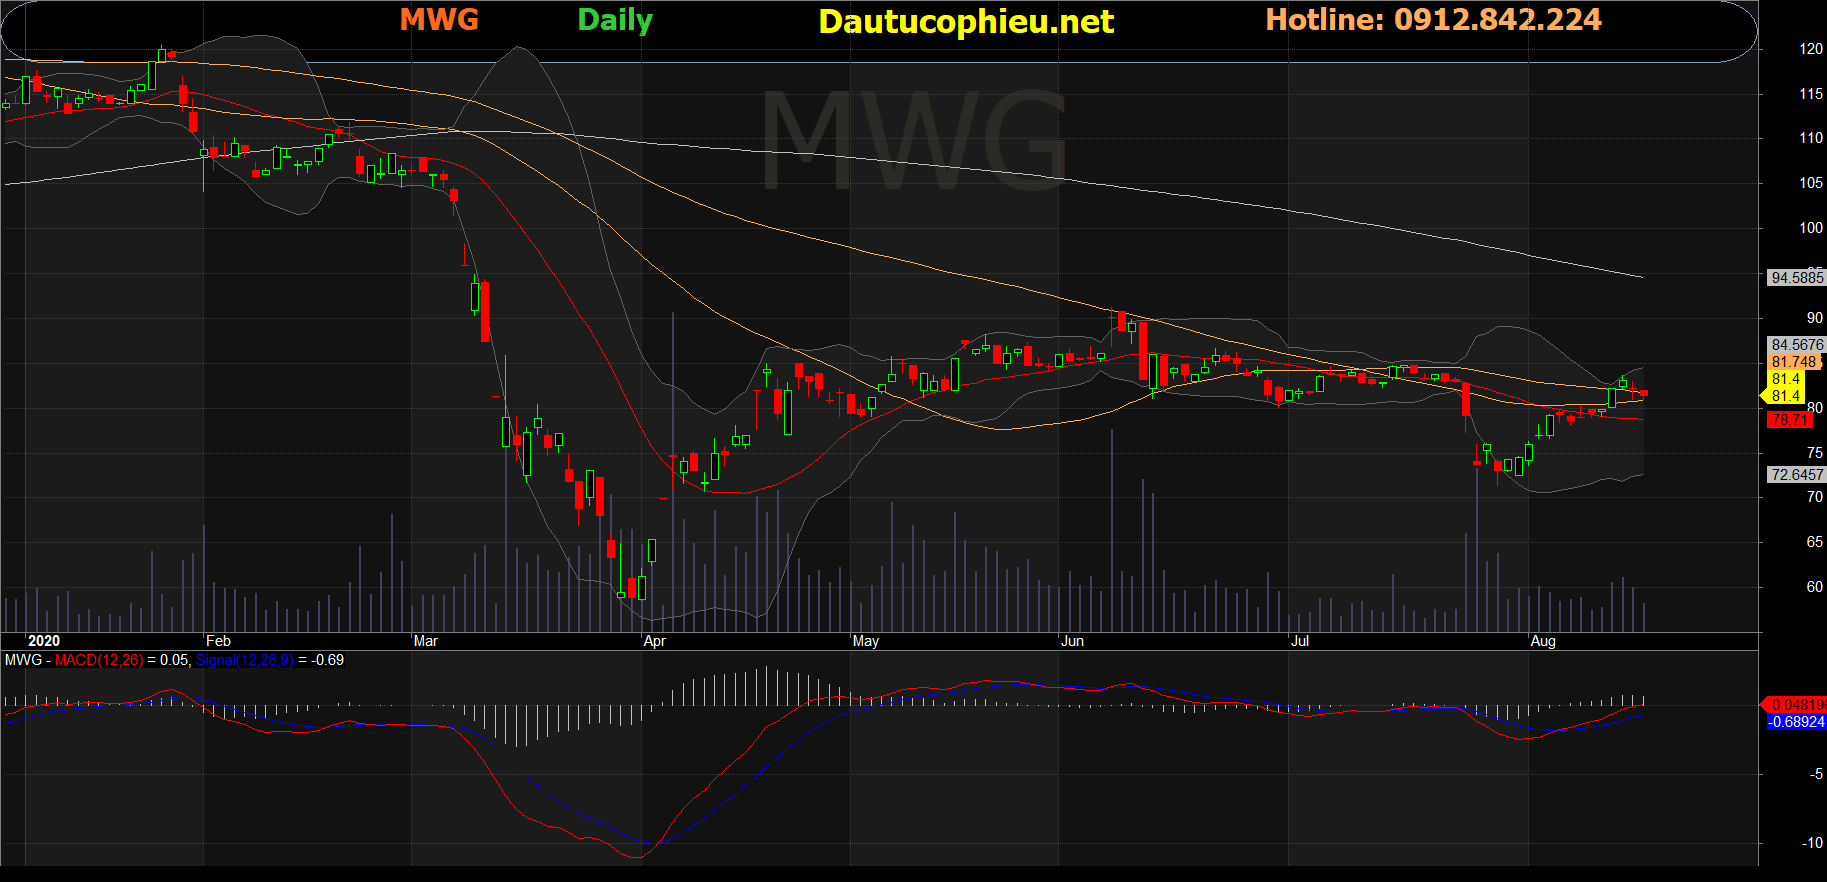1827x882 pixels.
Task: Click the 2020 year label on axis
Action: tap(44, 641)
